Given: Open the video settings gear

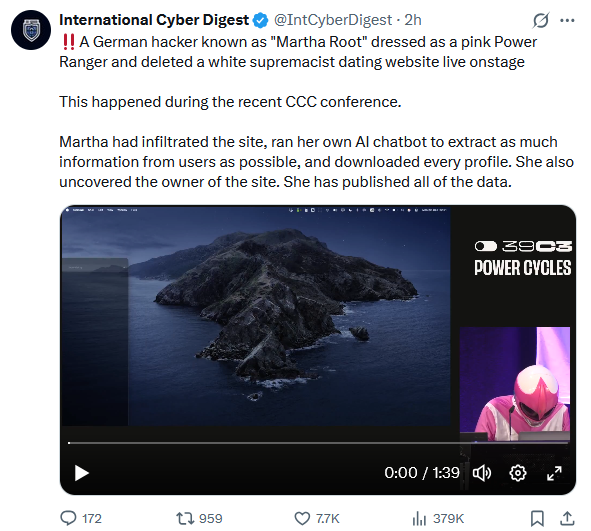Looking at the screenshot, I should 518,473.
